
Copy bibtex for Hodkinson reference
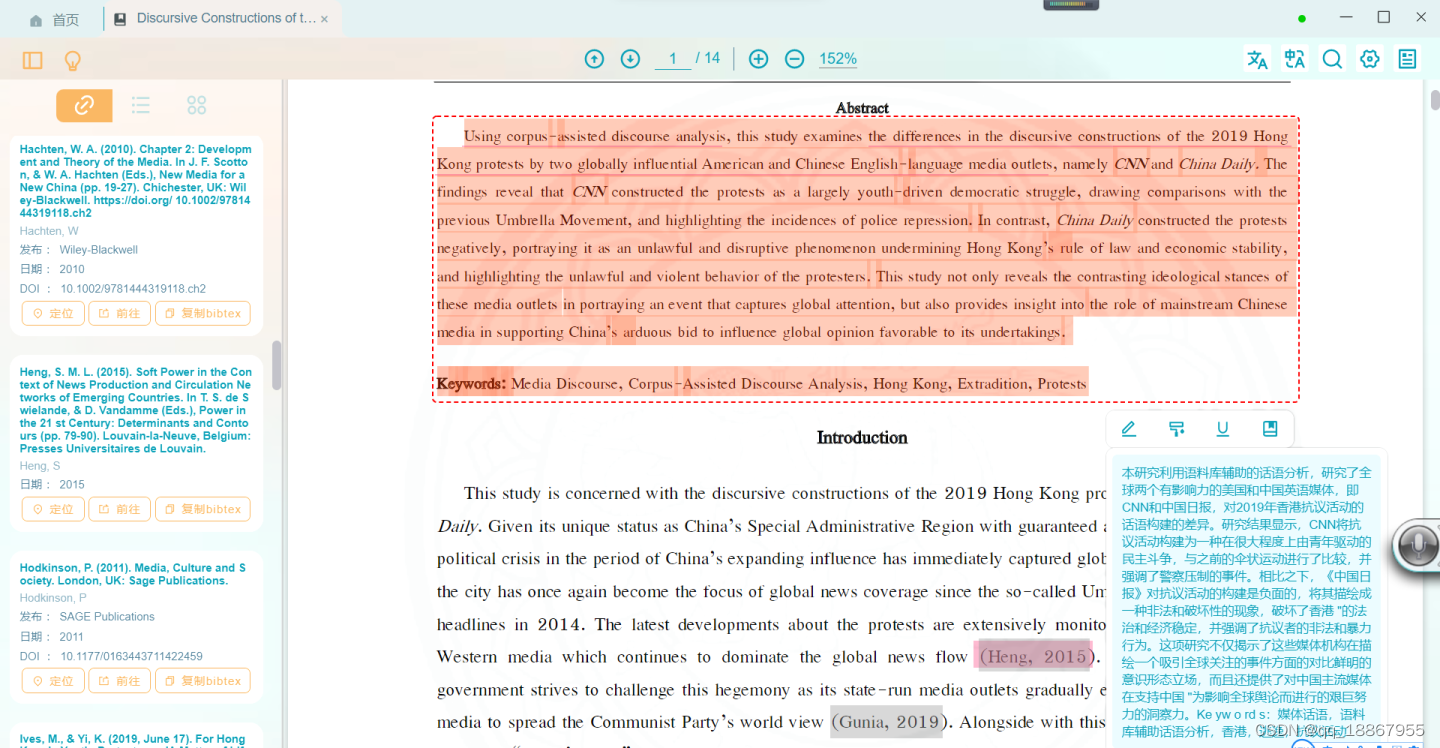pos(203,681)
